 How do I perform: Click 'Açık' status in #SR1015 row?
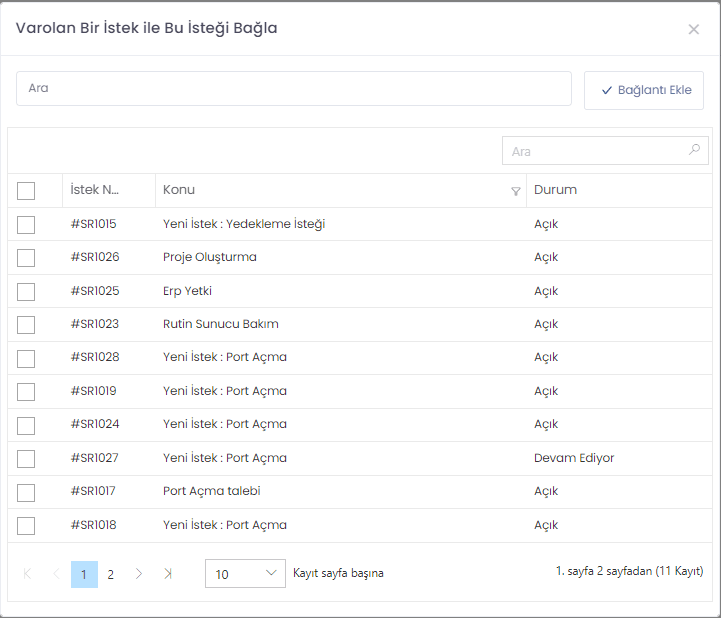[x=546, y=224]
